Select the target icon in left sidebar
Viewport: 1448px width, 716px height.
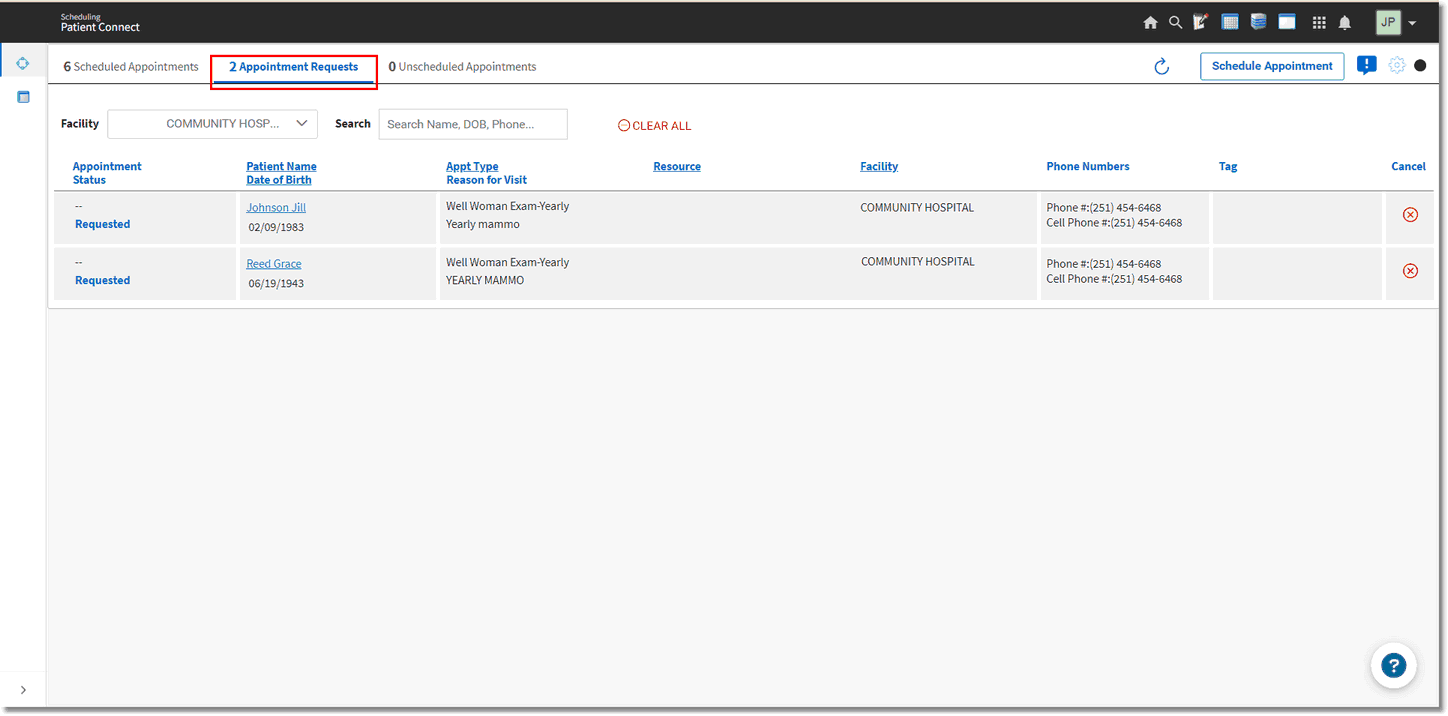(23, 63)
